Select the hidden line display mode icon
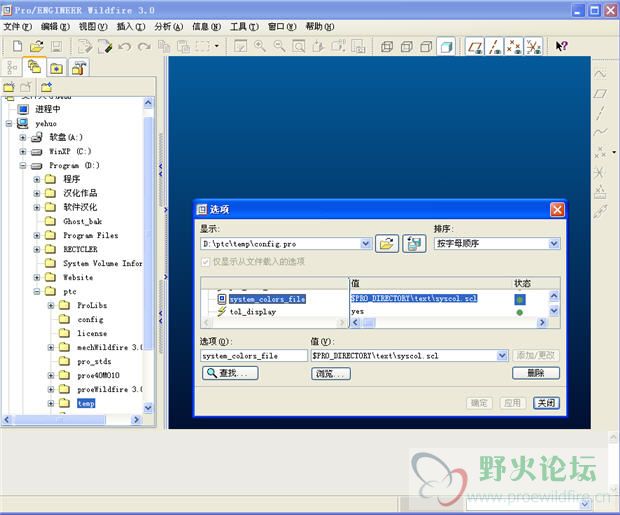The image size is (620, 515). (406, 47)
